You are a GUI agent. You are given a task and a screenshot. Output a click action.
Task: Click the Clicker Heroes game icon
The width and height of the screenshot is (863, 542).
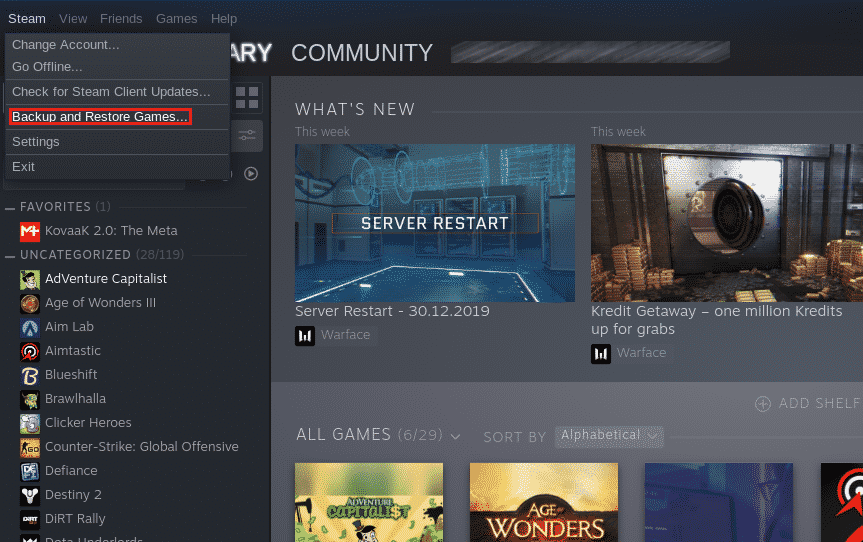click(x=30, y=424)
